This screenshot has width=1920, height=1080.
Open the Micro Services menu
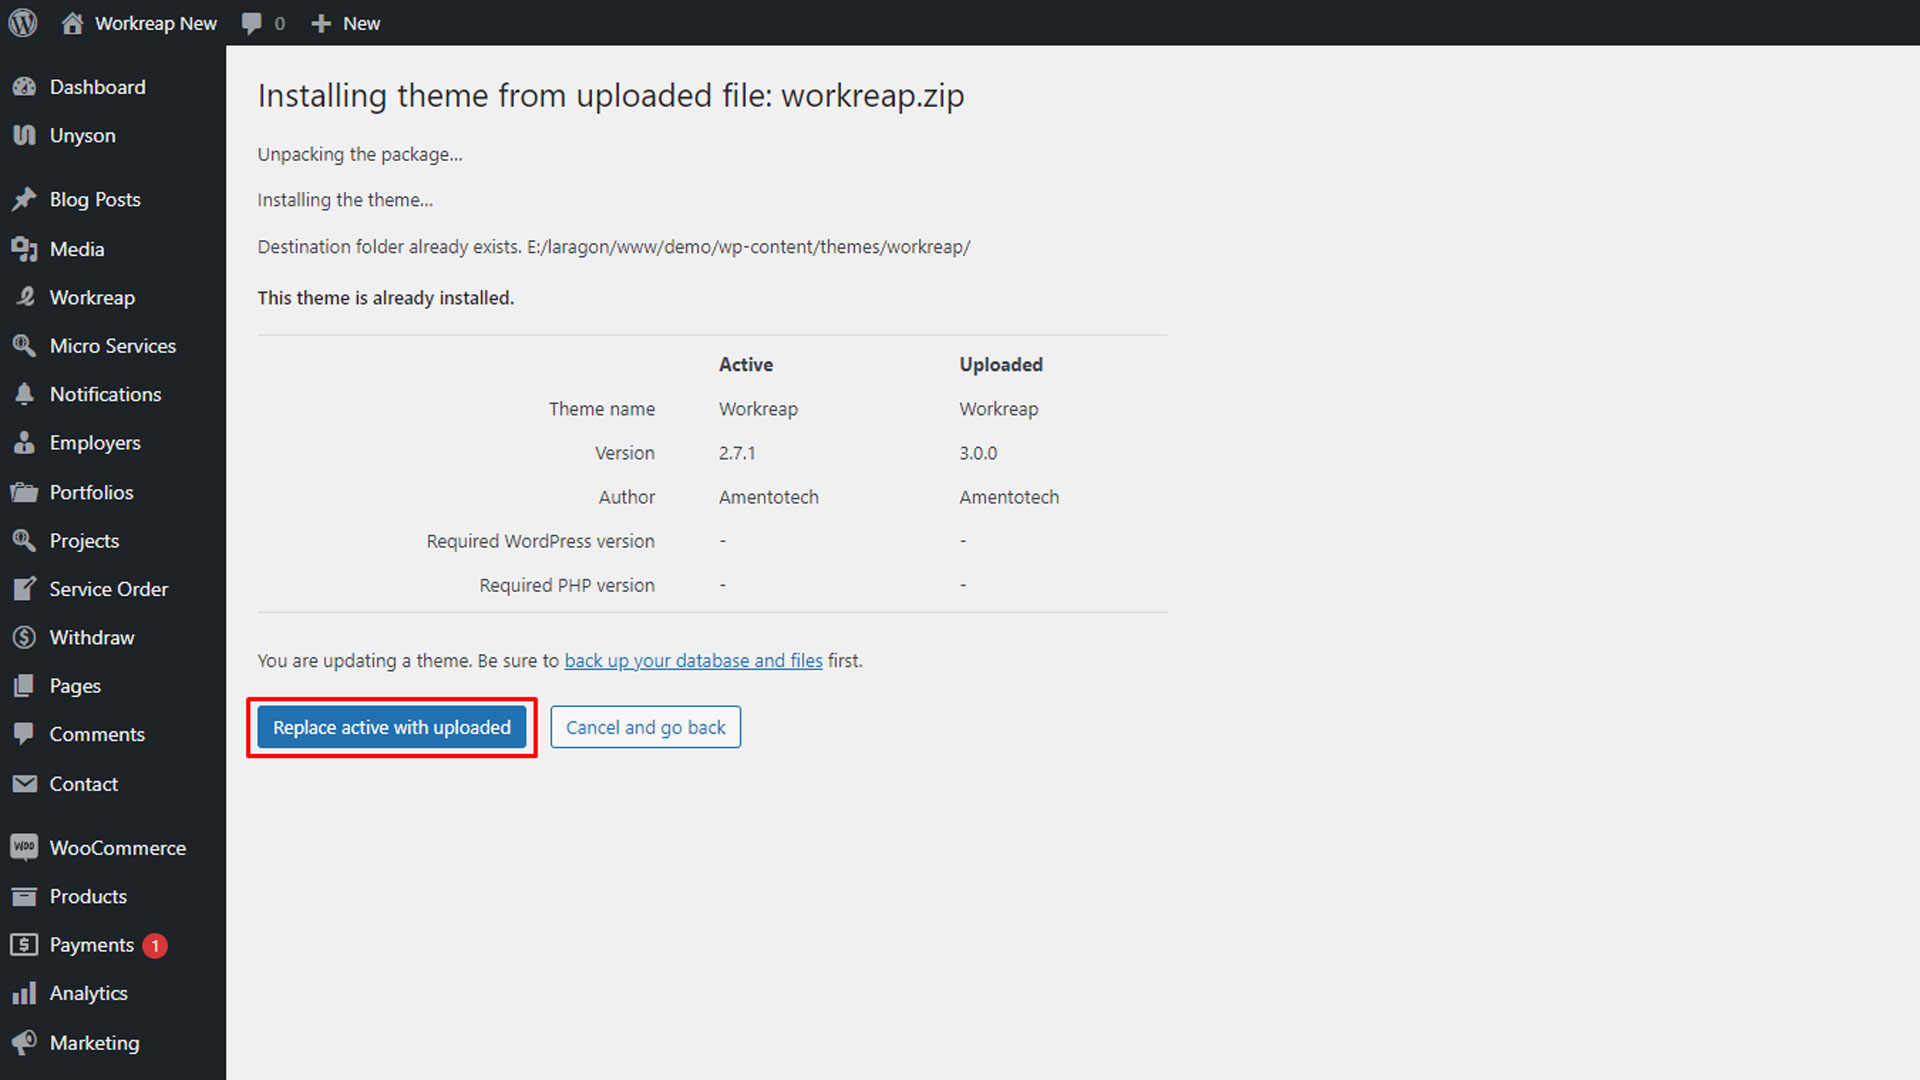tap(112, 346)
